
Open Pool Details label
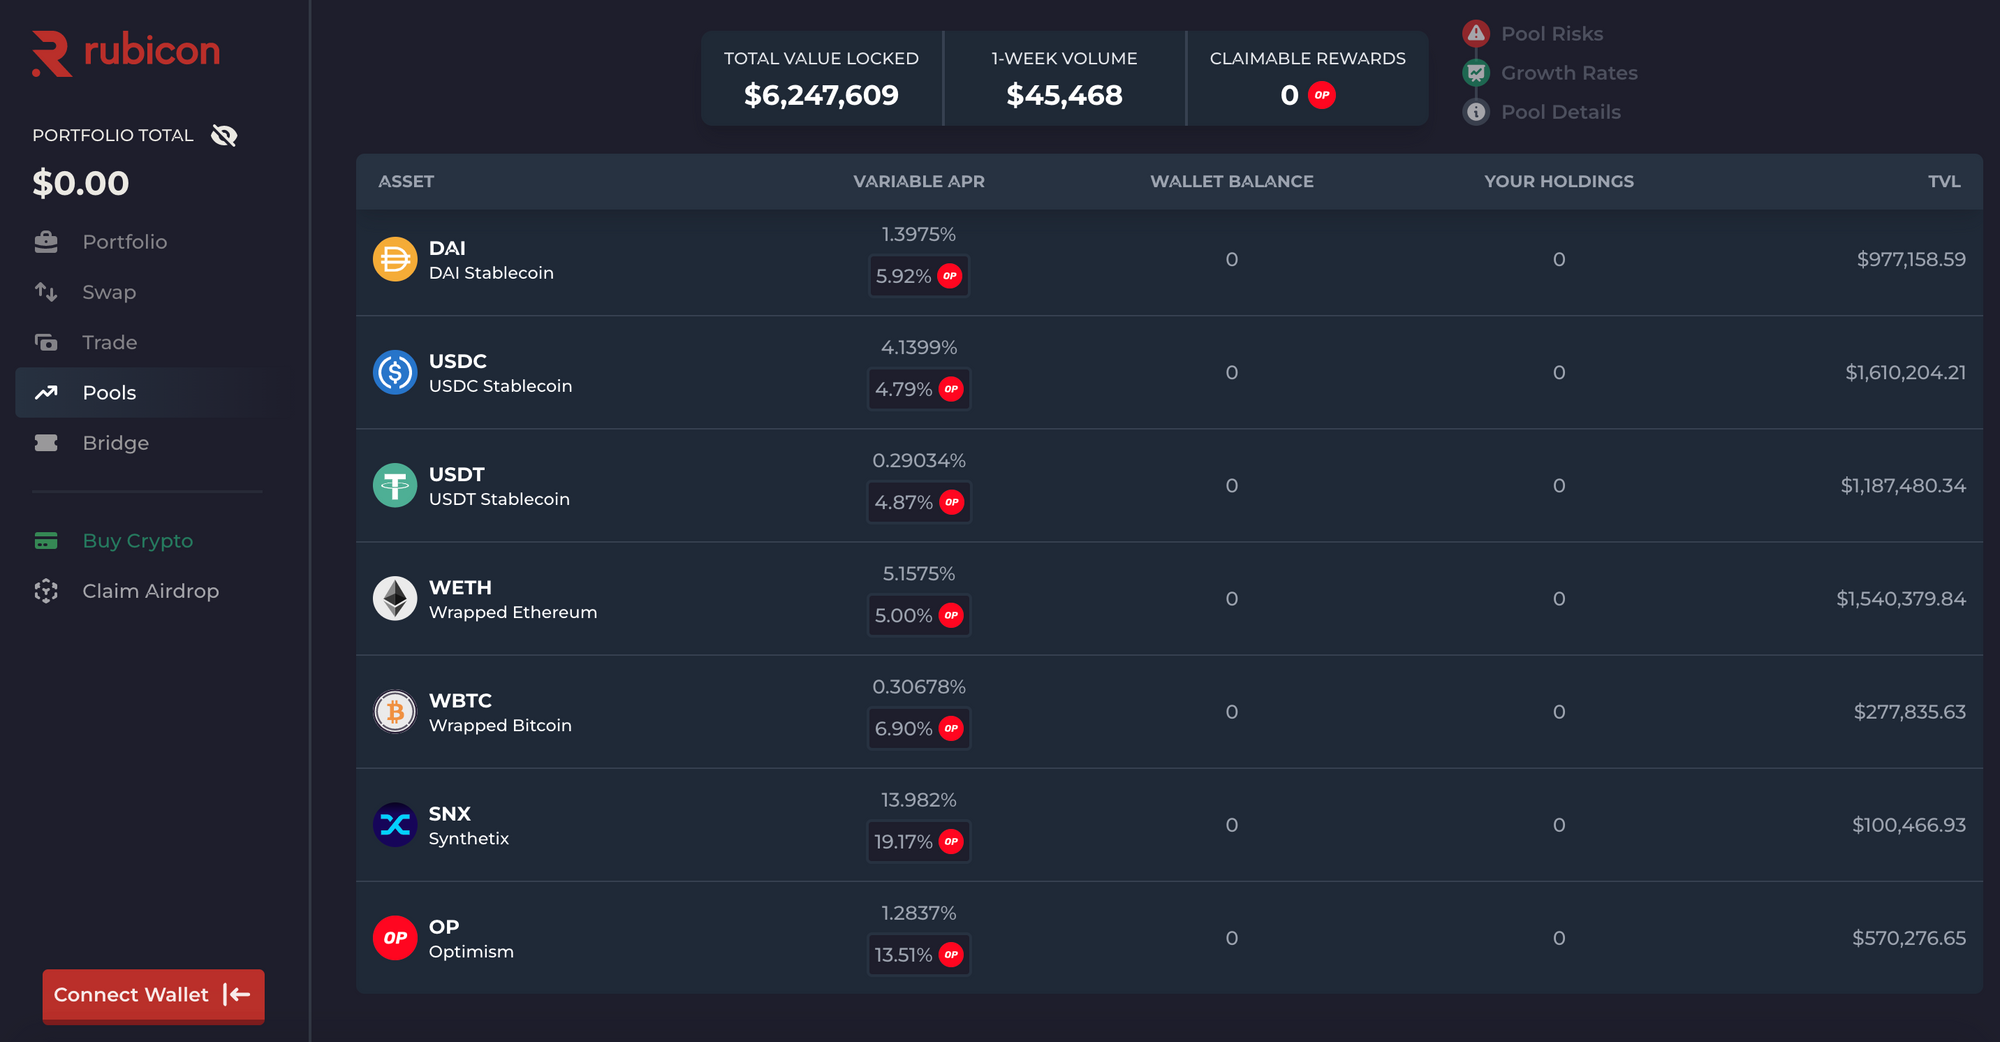coord(1561,112)
